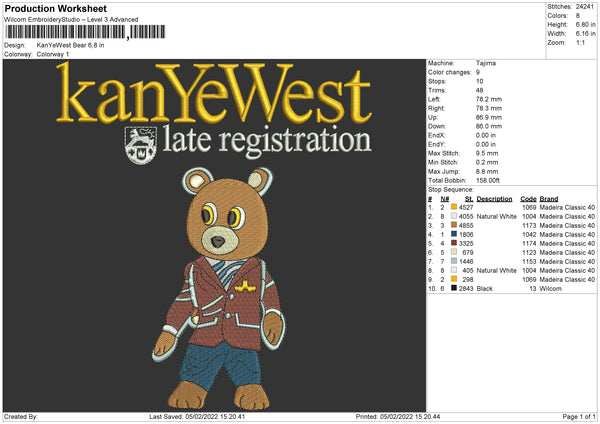Click the Brand column header
Viewport: 600px width, 424px height.
549,199
